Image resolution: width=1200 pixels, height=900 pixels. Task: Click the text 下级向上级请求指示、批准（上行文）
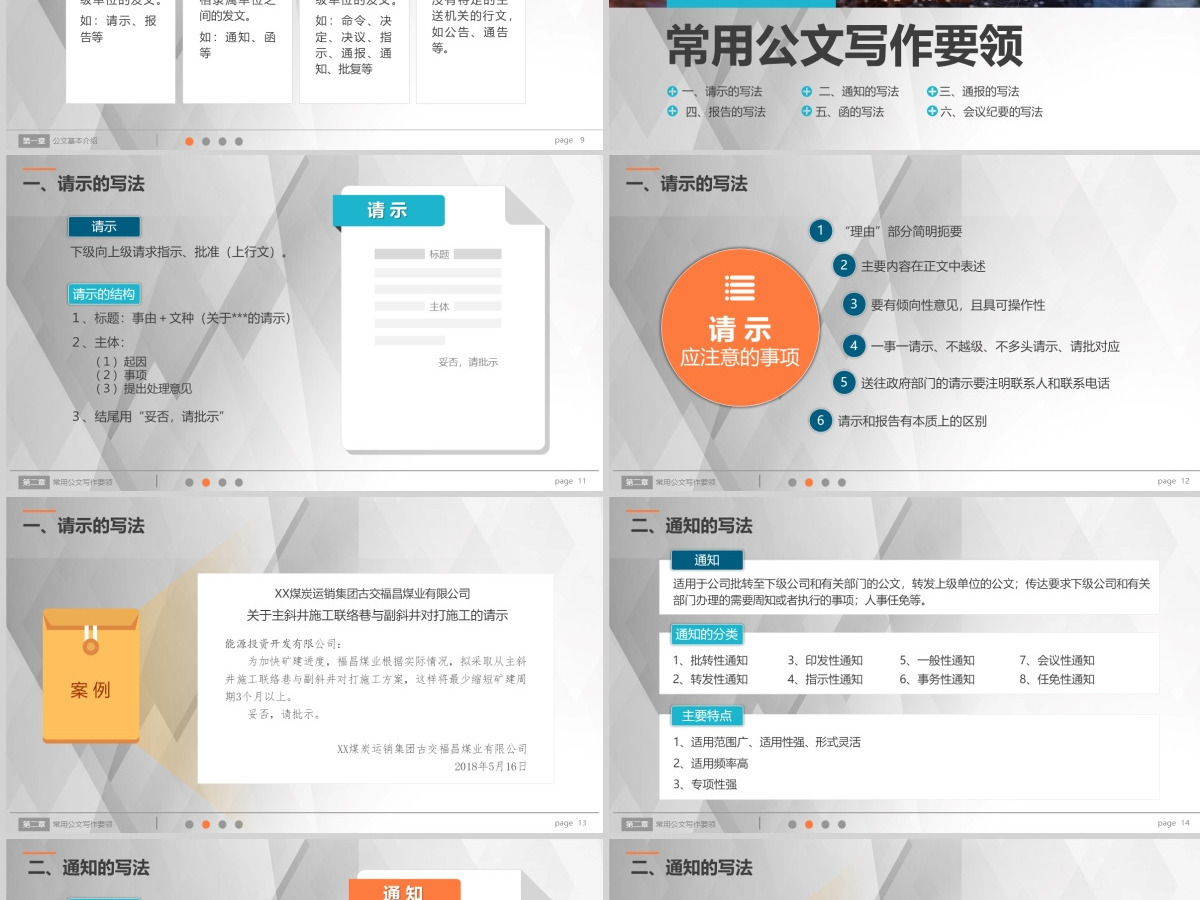(181, 251)
